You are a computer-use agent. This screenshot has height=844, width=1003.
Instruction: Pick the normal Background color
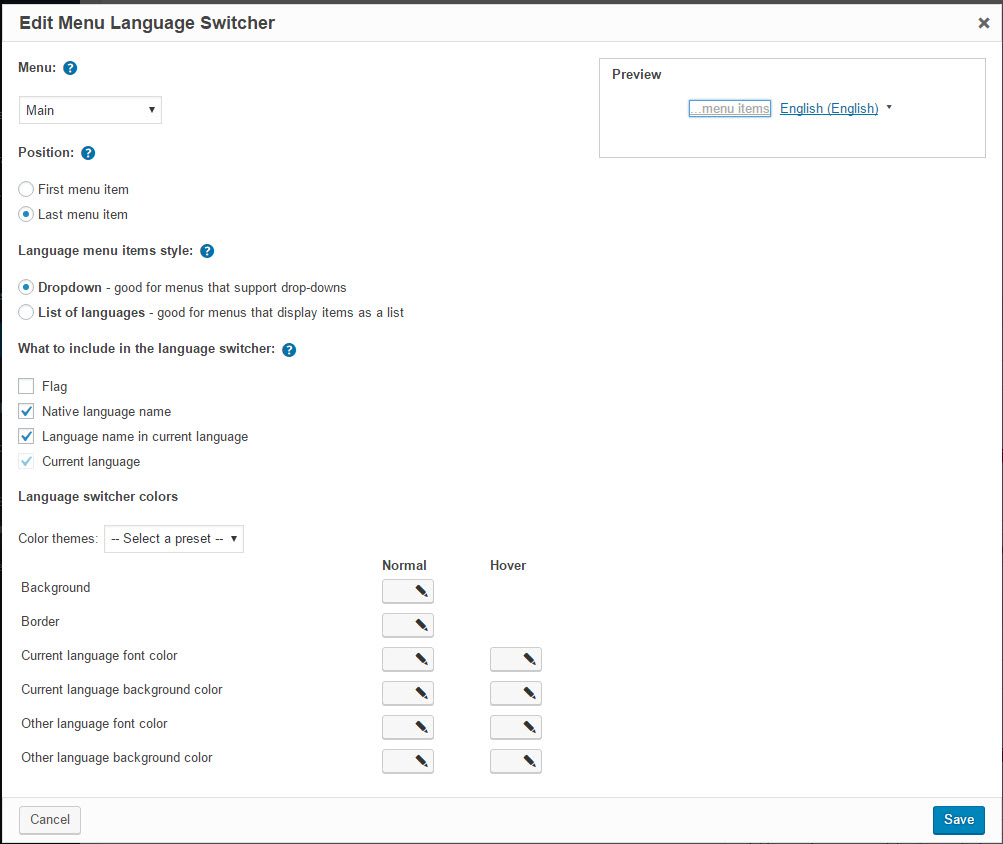[408, 591]
